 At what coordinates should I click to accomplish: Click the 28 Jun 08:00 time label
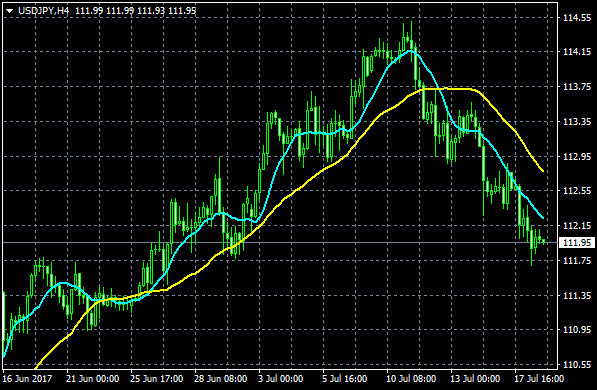(220, 379)
